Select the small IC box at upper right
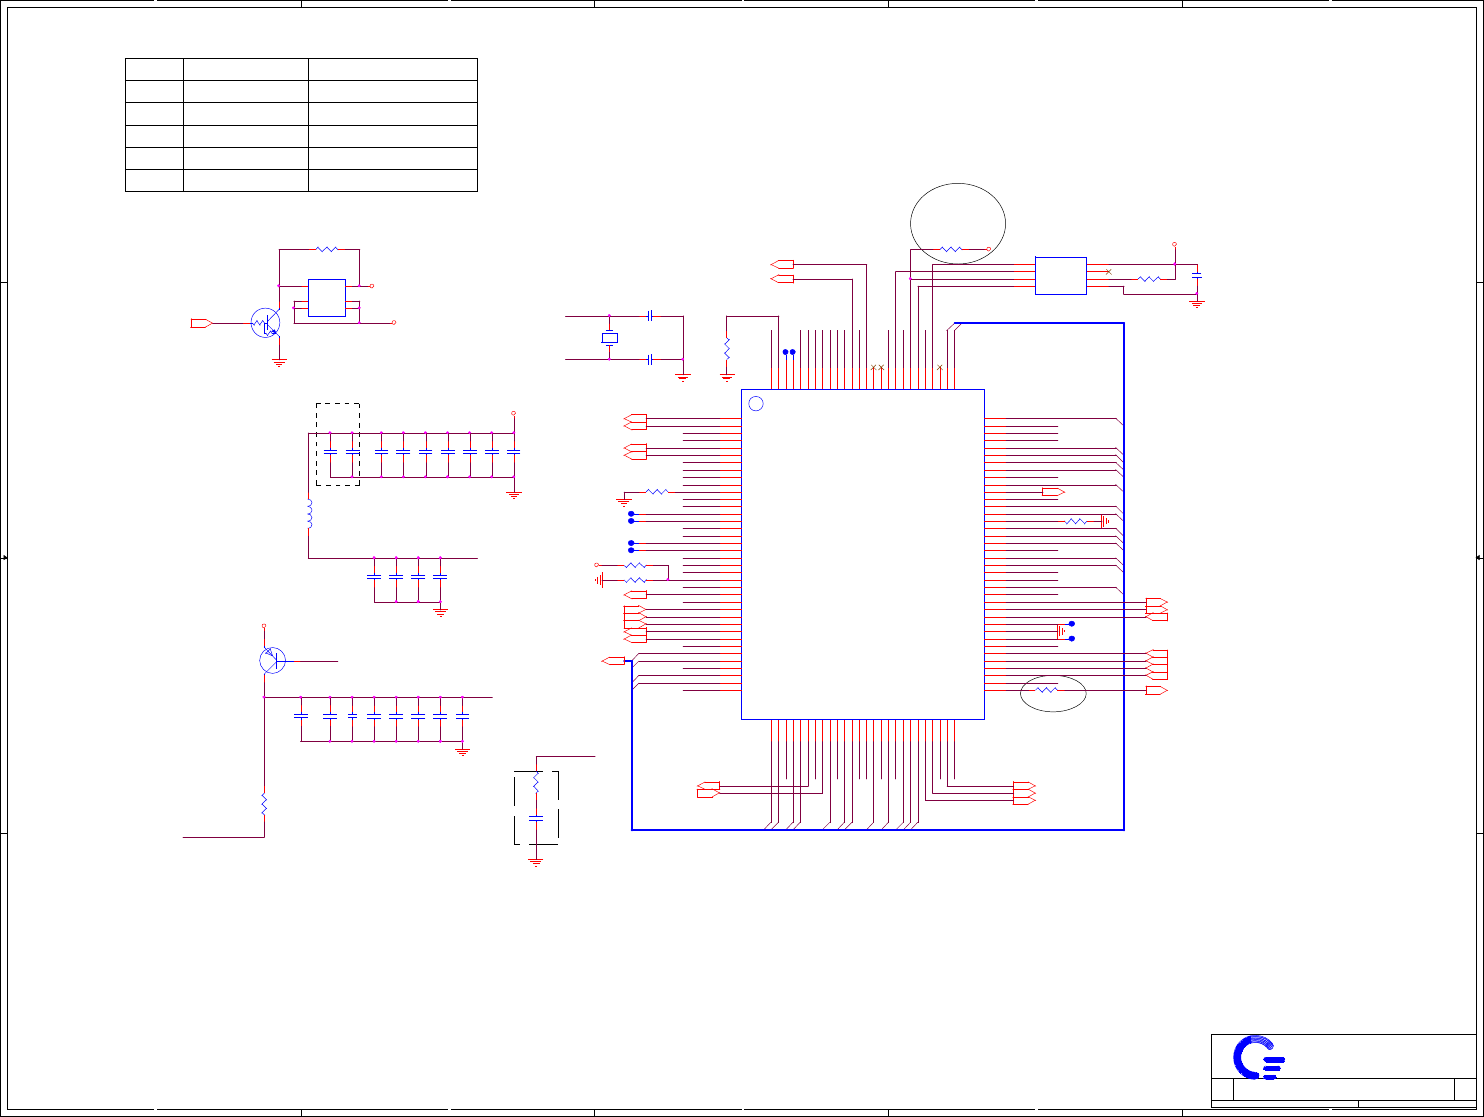The height and width of the screenshot is (1117, 1484). [x=1061, y=275]
